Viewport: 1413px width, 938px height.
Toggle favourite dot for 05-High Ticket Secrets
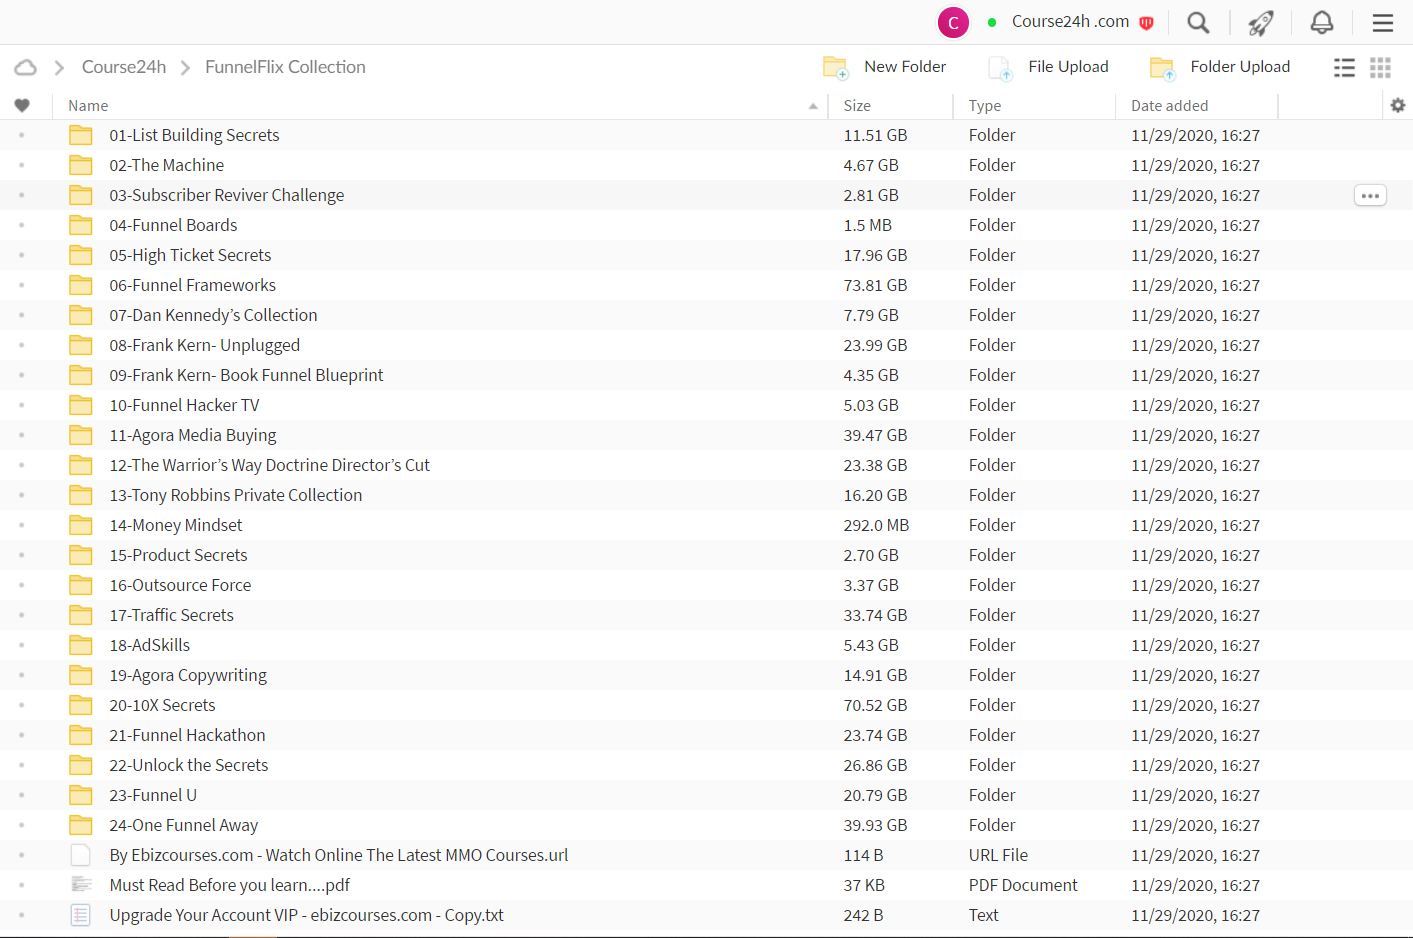(x=22, y=255)
